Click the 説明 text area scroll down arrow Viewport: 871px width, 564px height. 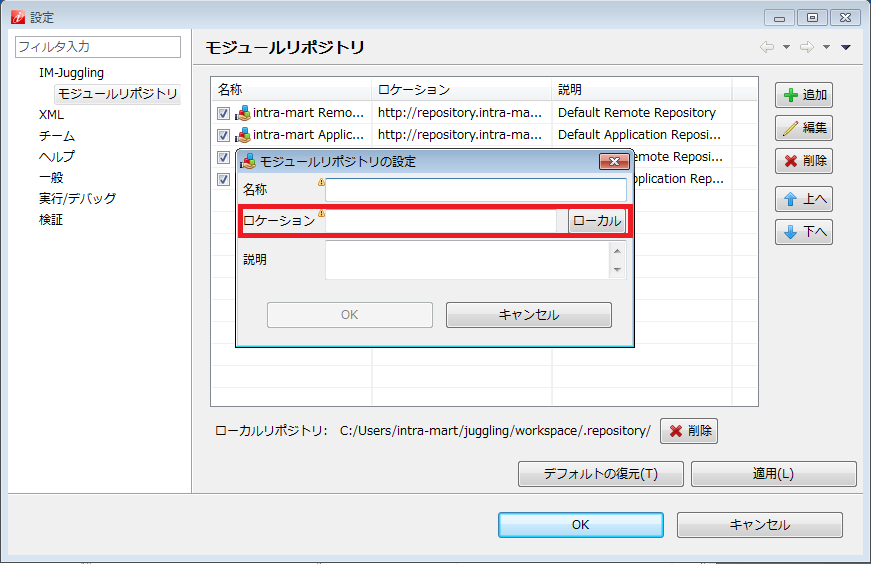[617, 269]
